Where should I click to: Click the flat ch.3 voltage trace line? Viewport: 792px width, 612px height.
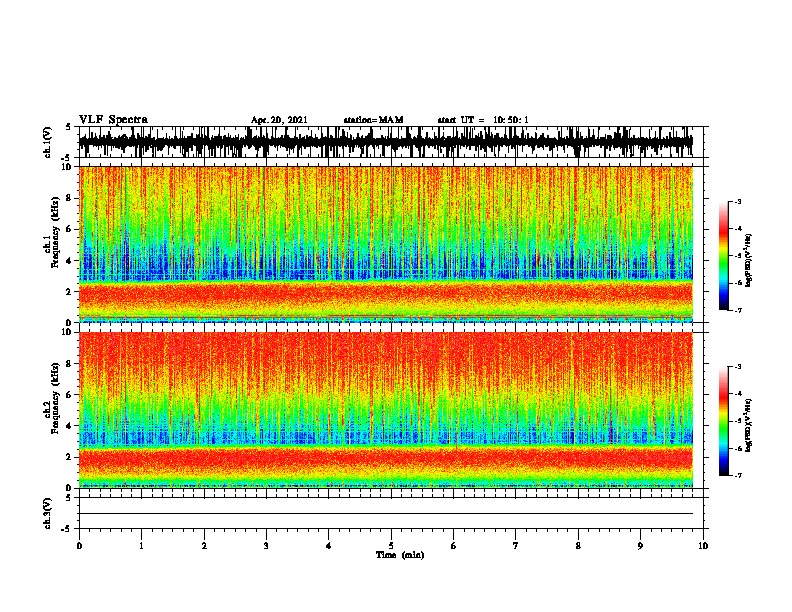386,514
